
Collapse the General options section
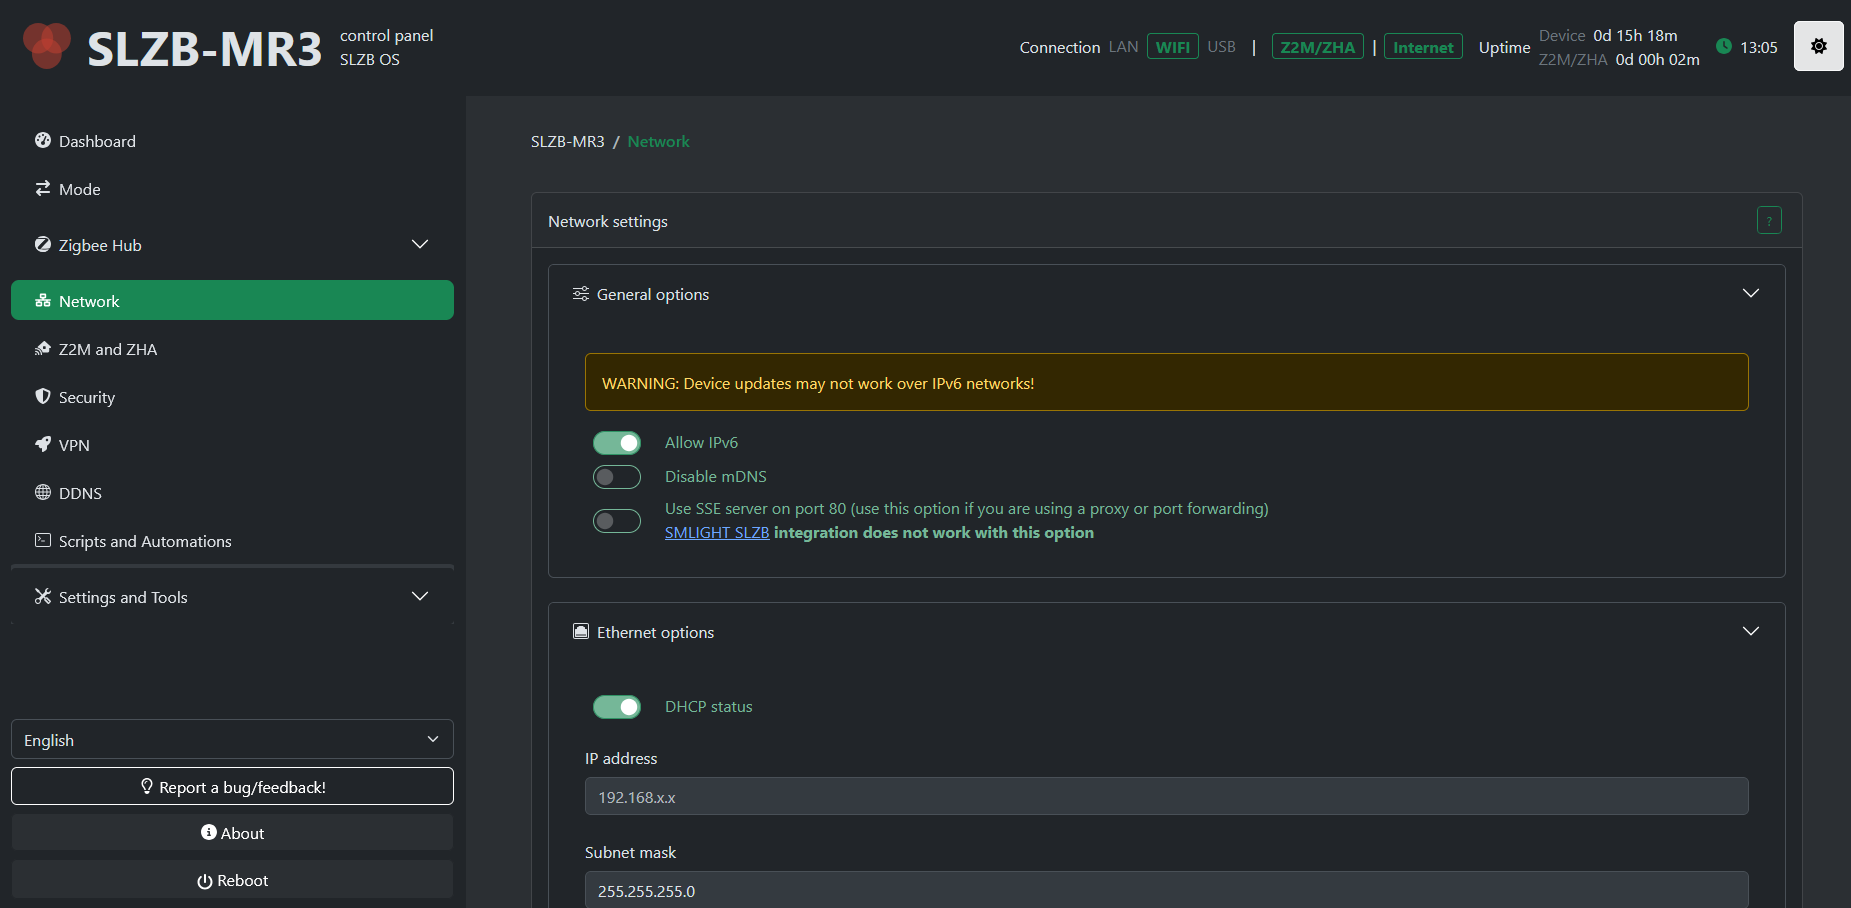coord(1750,294)
